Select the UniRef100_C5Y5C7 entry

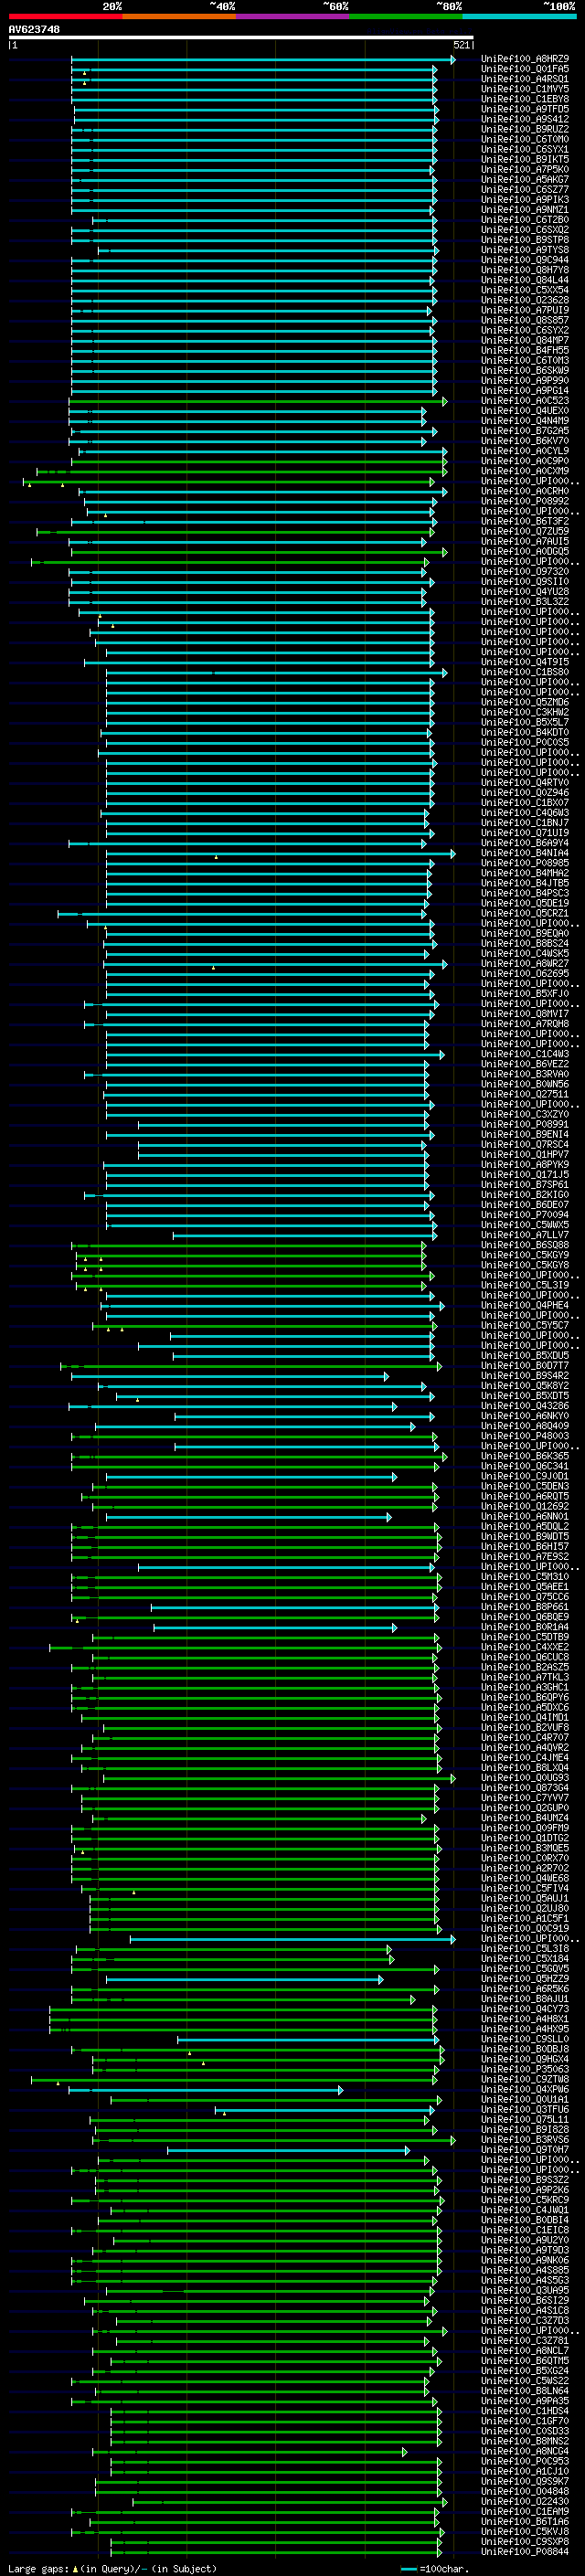pos(525,1325)
